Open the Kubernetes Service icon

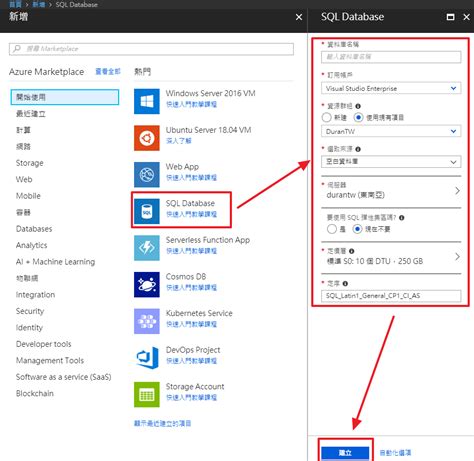pos(147,321)
